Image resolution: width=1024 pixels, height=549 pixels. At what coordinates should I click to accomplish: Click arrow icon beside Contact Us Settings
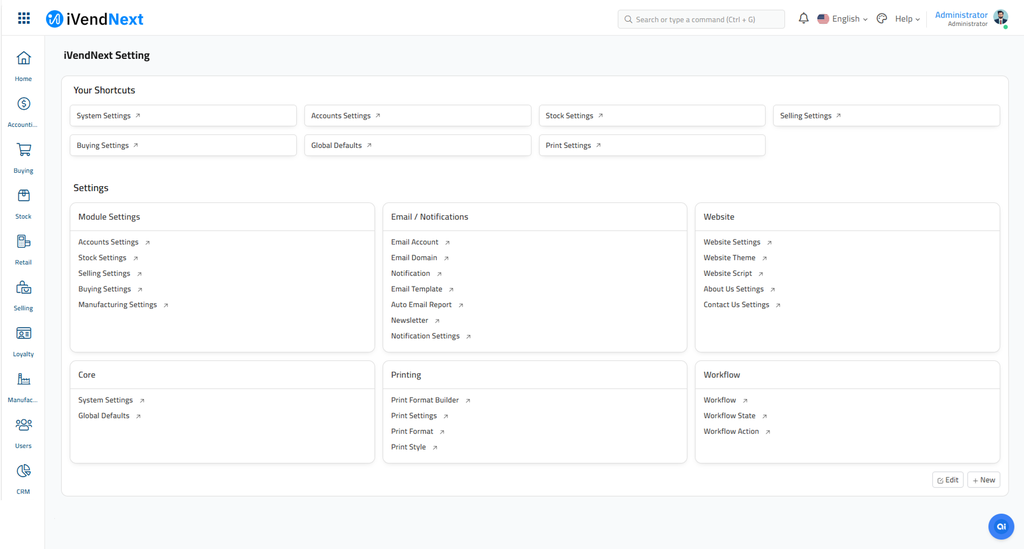pyautogui.click(x=778, y=305)
